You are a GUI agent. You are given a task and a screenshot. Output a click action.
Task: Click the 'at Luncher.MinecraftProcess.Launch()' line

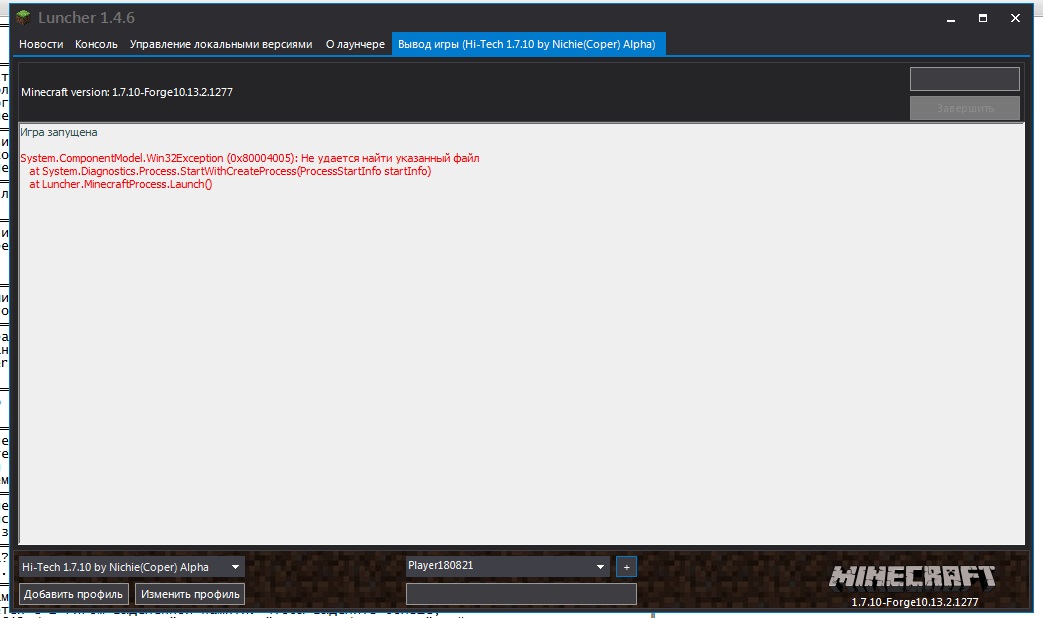[120, 184]
